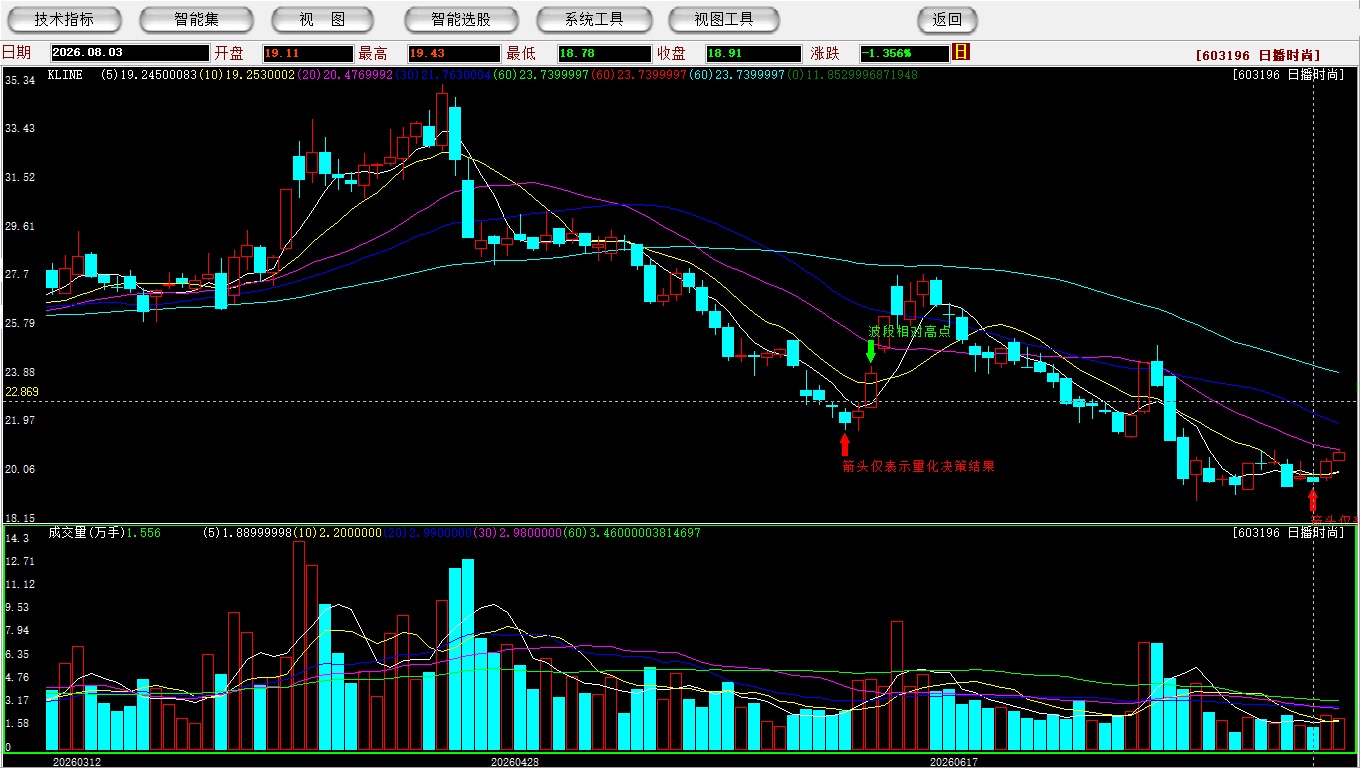Click the 日期 label

(x=17, y=53)
